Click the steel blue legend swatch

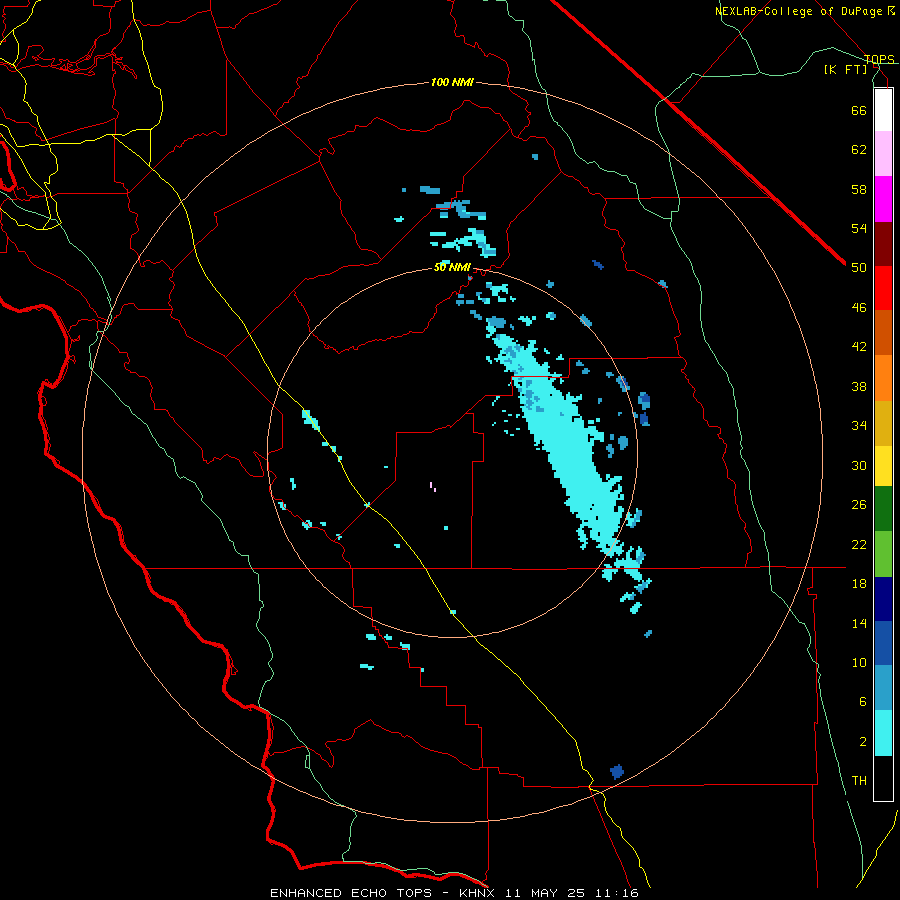click(x=883, y=688)
